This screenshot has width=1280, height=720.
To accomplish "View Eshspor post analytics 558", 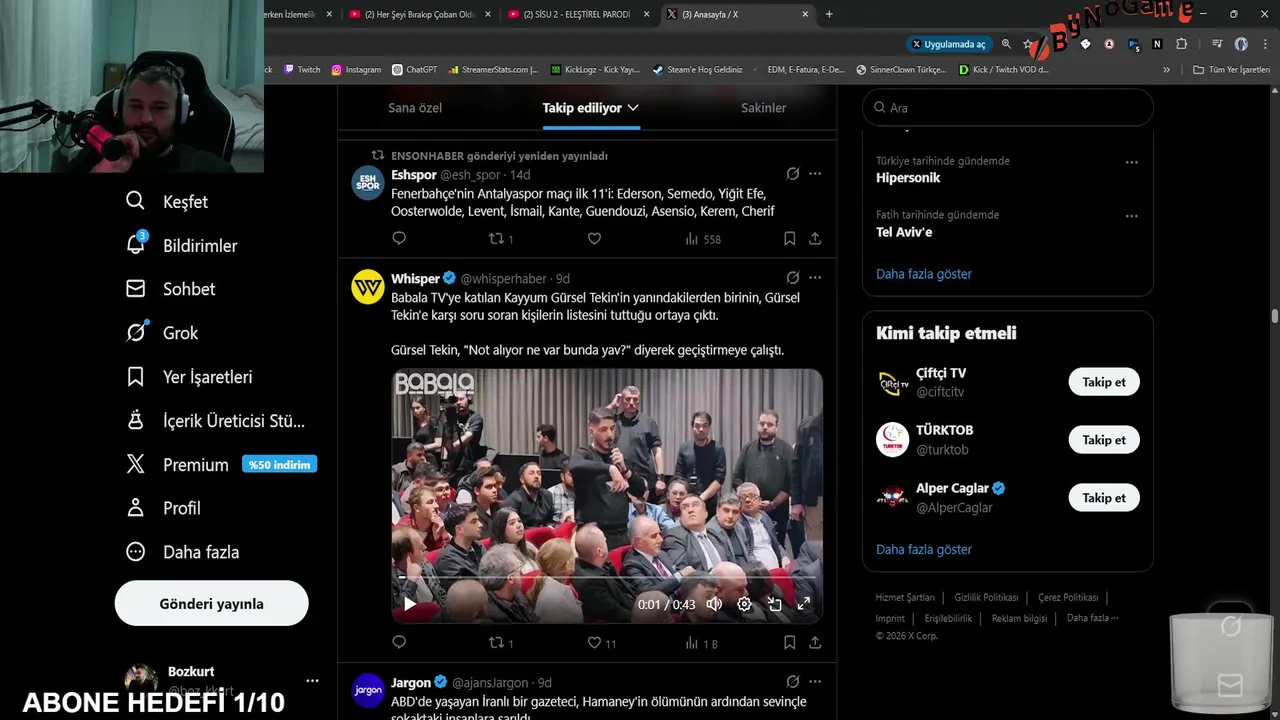I will tap(703, 239).
